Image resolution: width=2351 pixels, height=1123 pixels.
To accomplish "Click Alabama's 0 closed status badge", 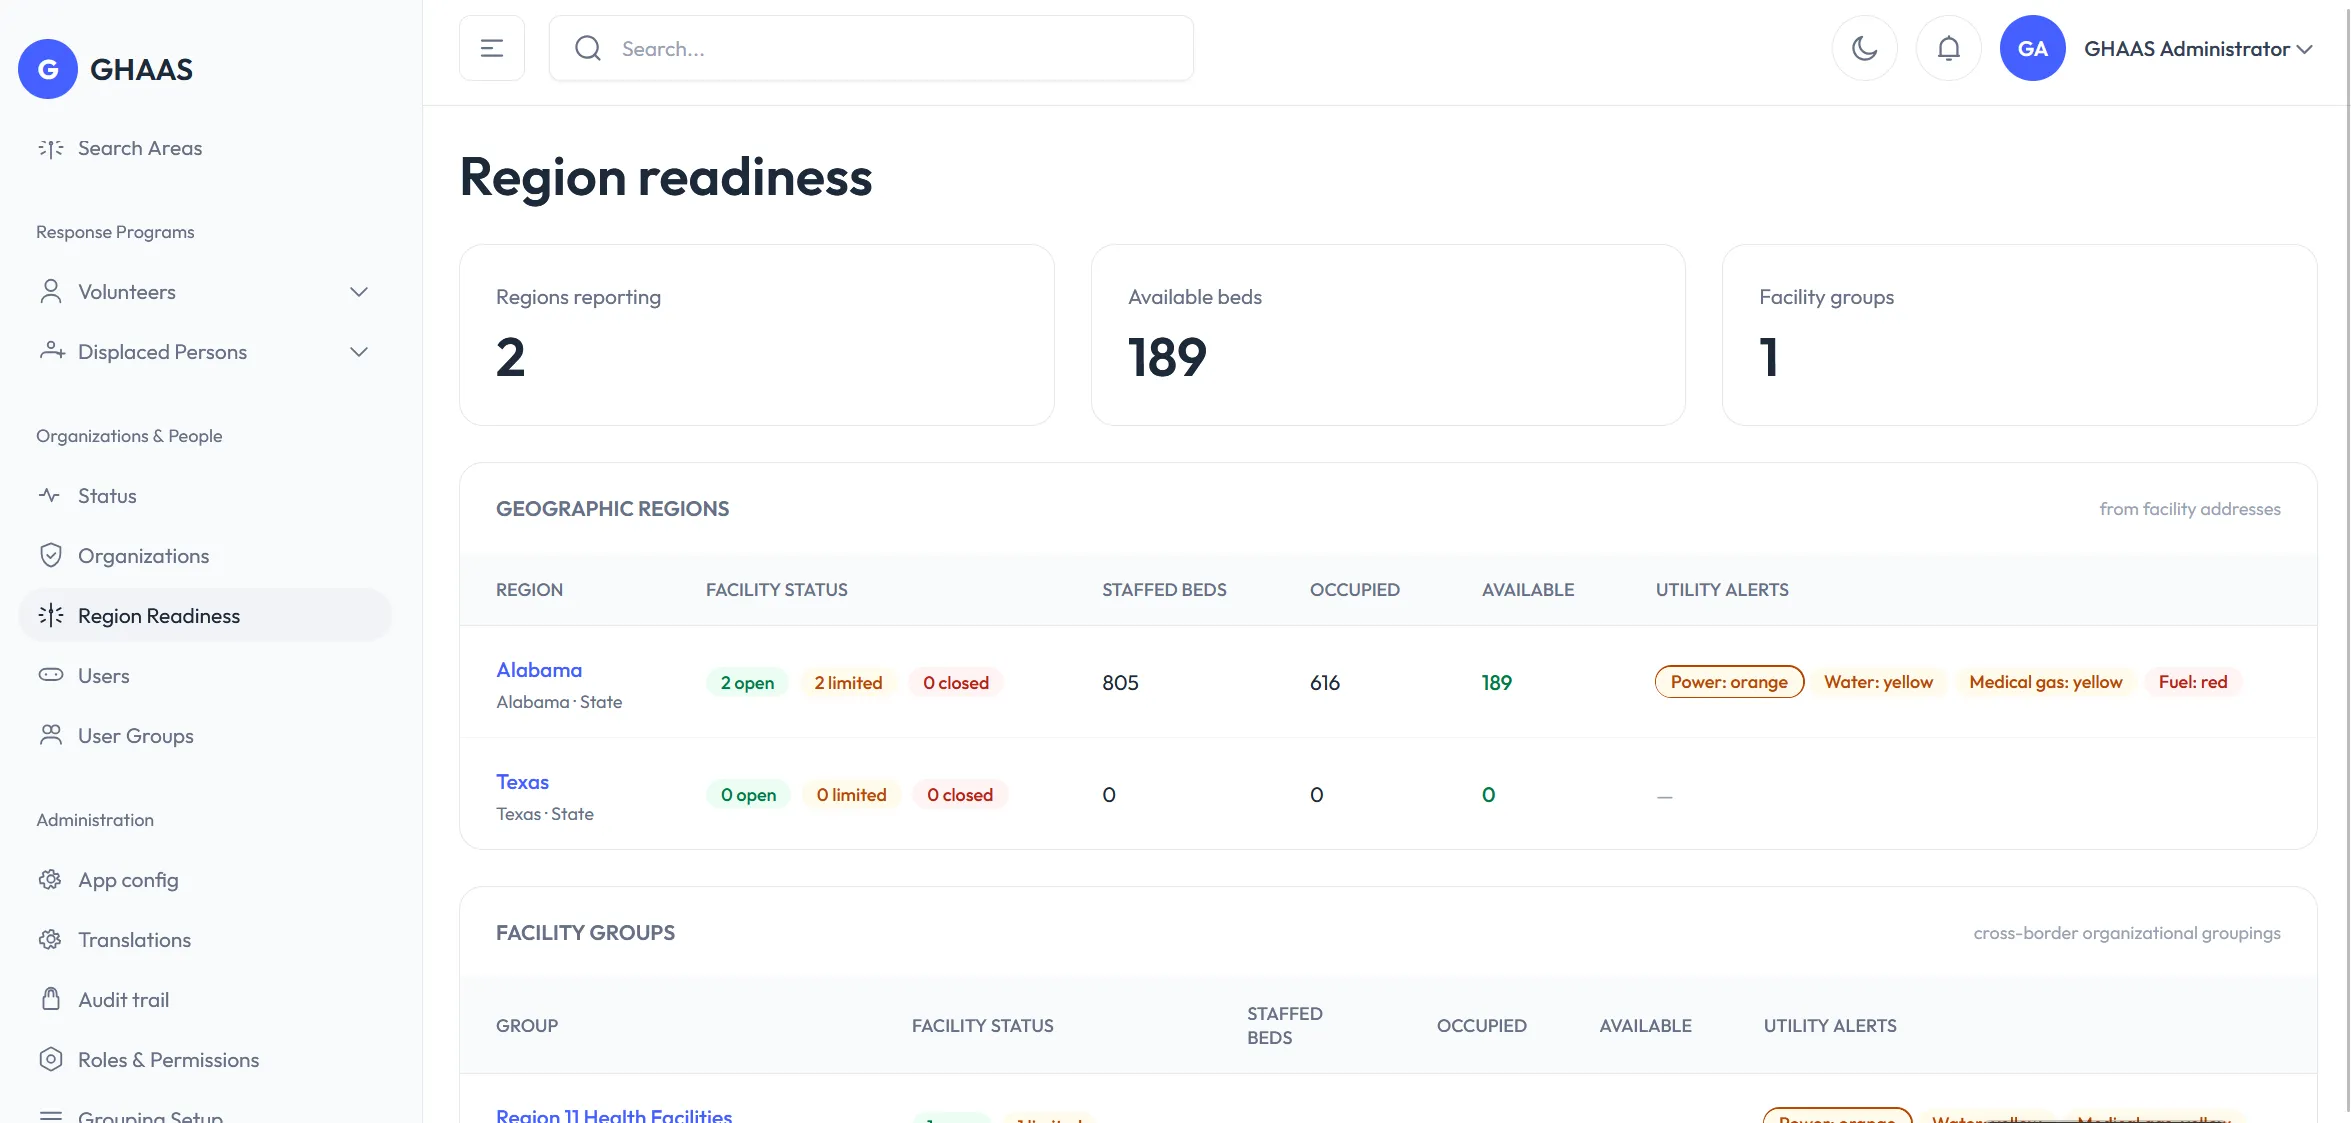I will click(956, 683).
